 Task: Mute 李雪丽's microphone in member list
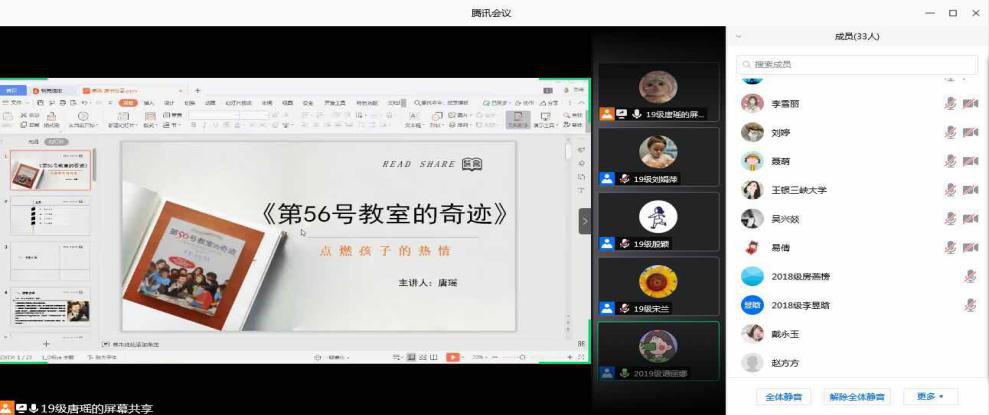coord(950,103)
